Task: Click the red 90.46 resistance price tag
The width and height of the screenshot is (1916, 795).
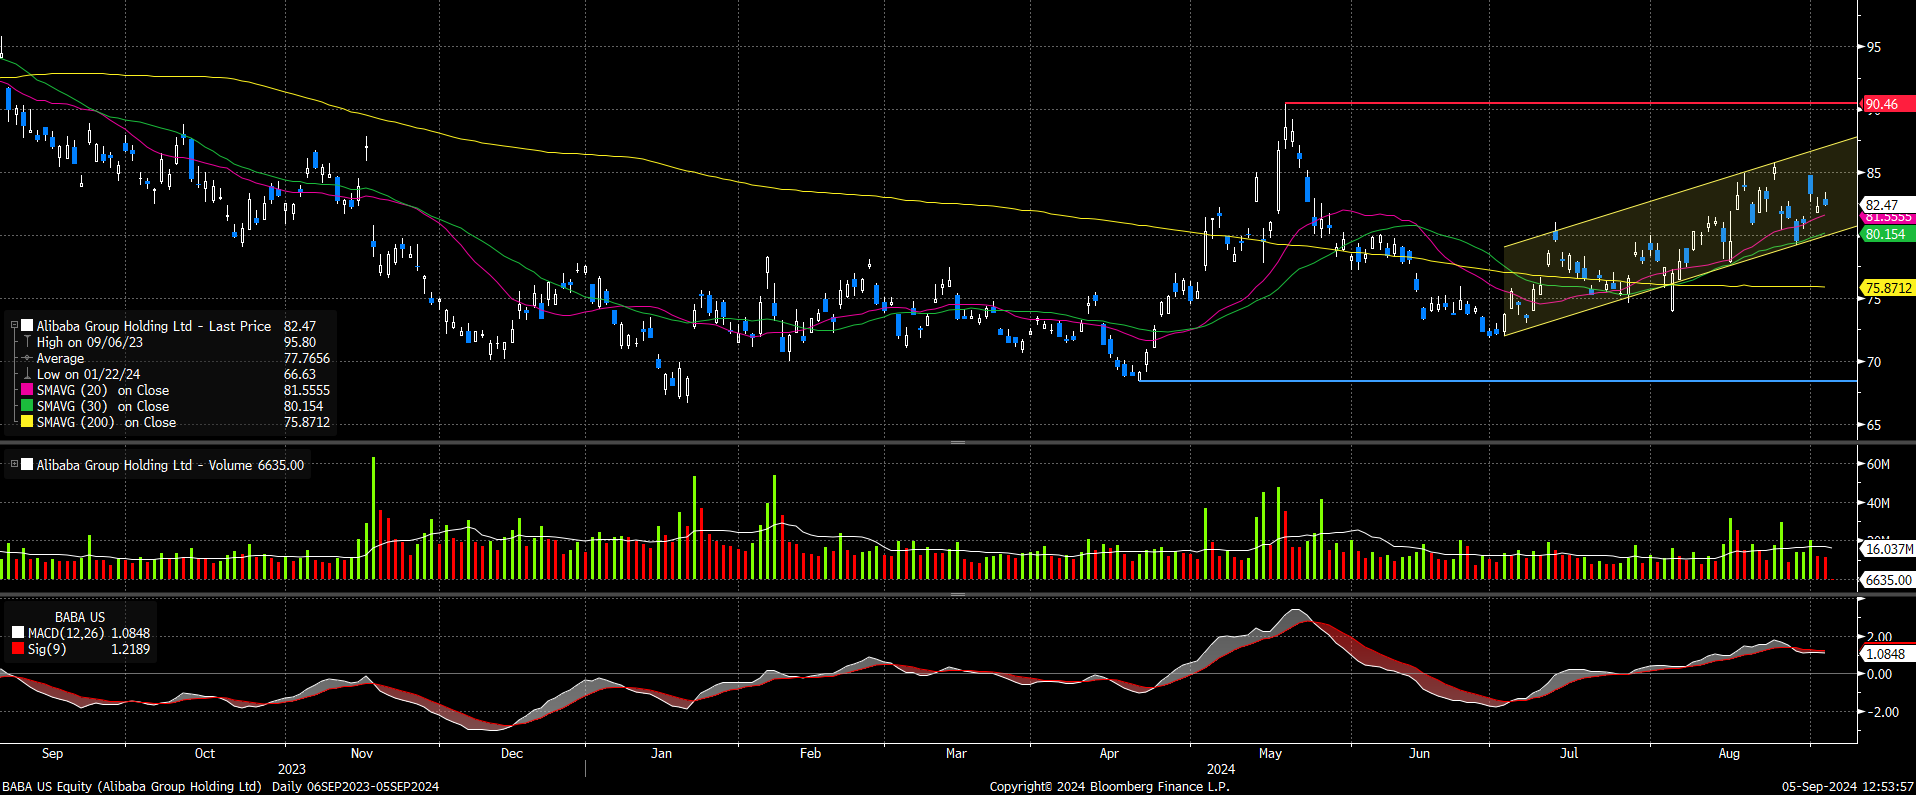Action: [1887, 104]
